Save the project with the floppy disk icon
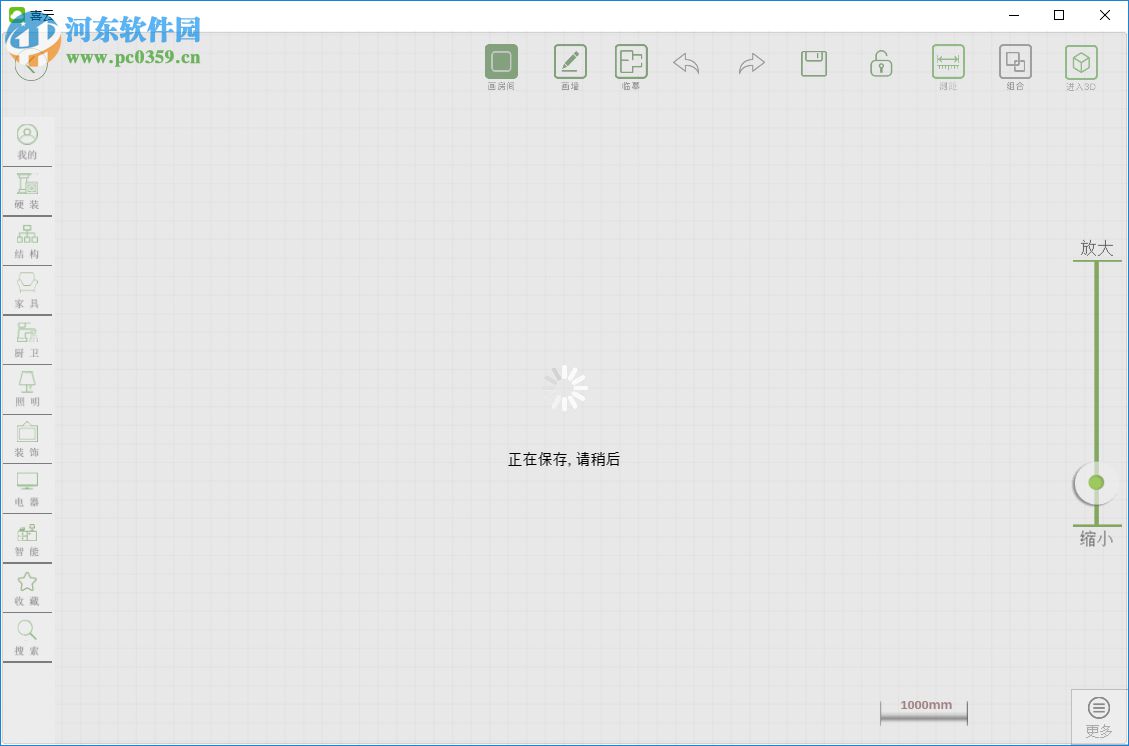Screen dimensions: 1129x746 coord(814,63)
